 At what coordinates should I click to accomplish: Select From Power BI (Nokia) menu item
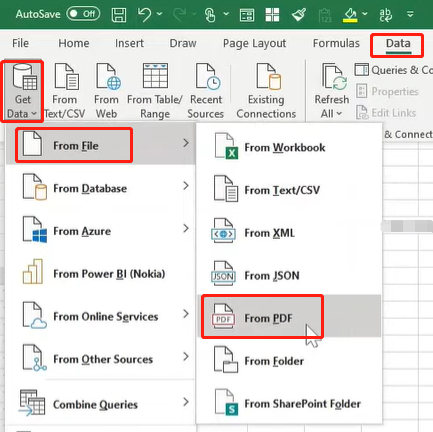click(100, 273)
